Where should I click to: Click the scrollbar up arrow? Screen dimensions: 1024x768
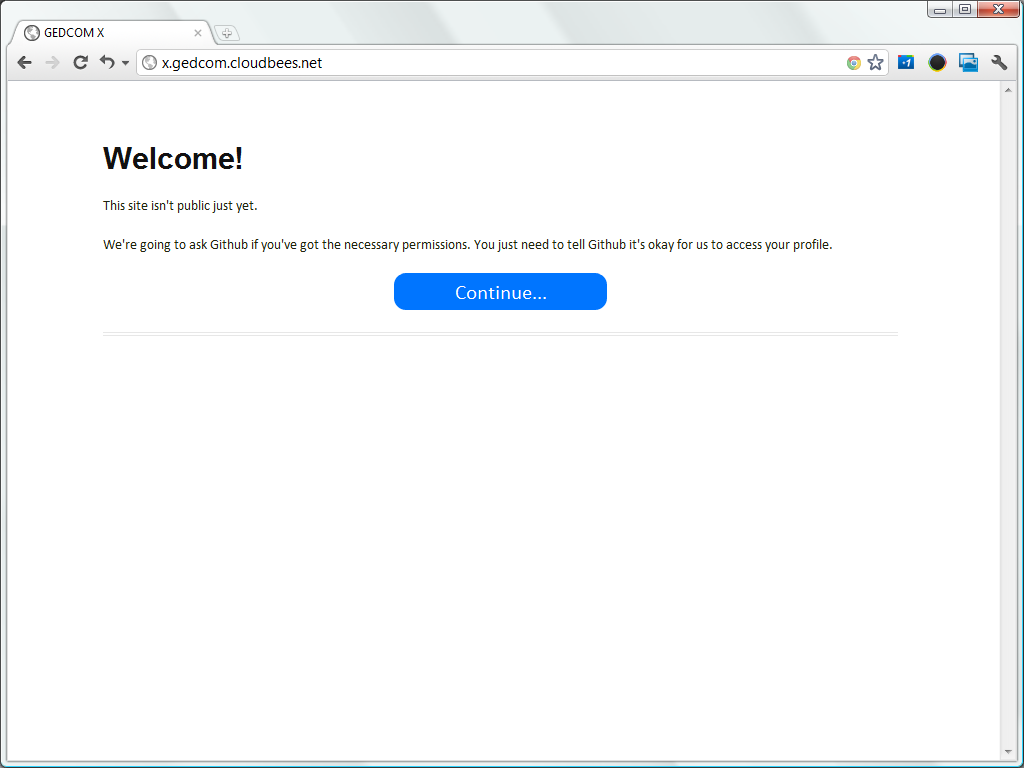[x=1008, y=90]
